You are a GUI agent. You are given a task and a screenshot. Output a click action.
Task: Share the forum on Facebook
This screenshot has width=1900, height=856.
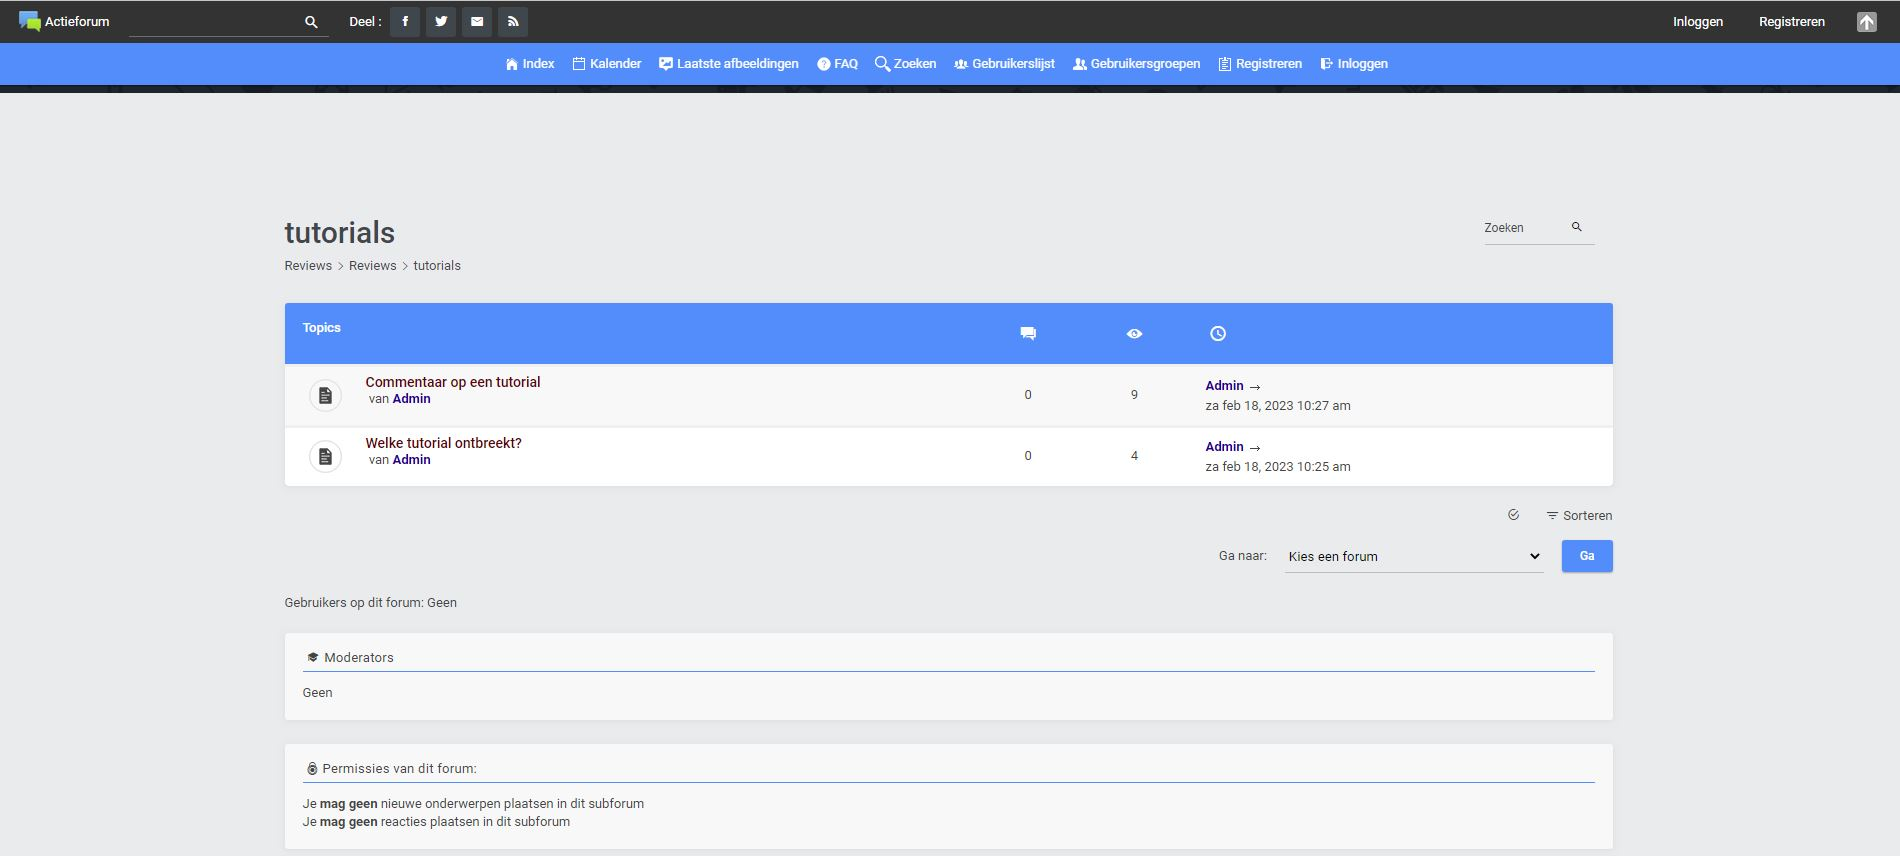coord(405,21)
